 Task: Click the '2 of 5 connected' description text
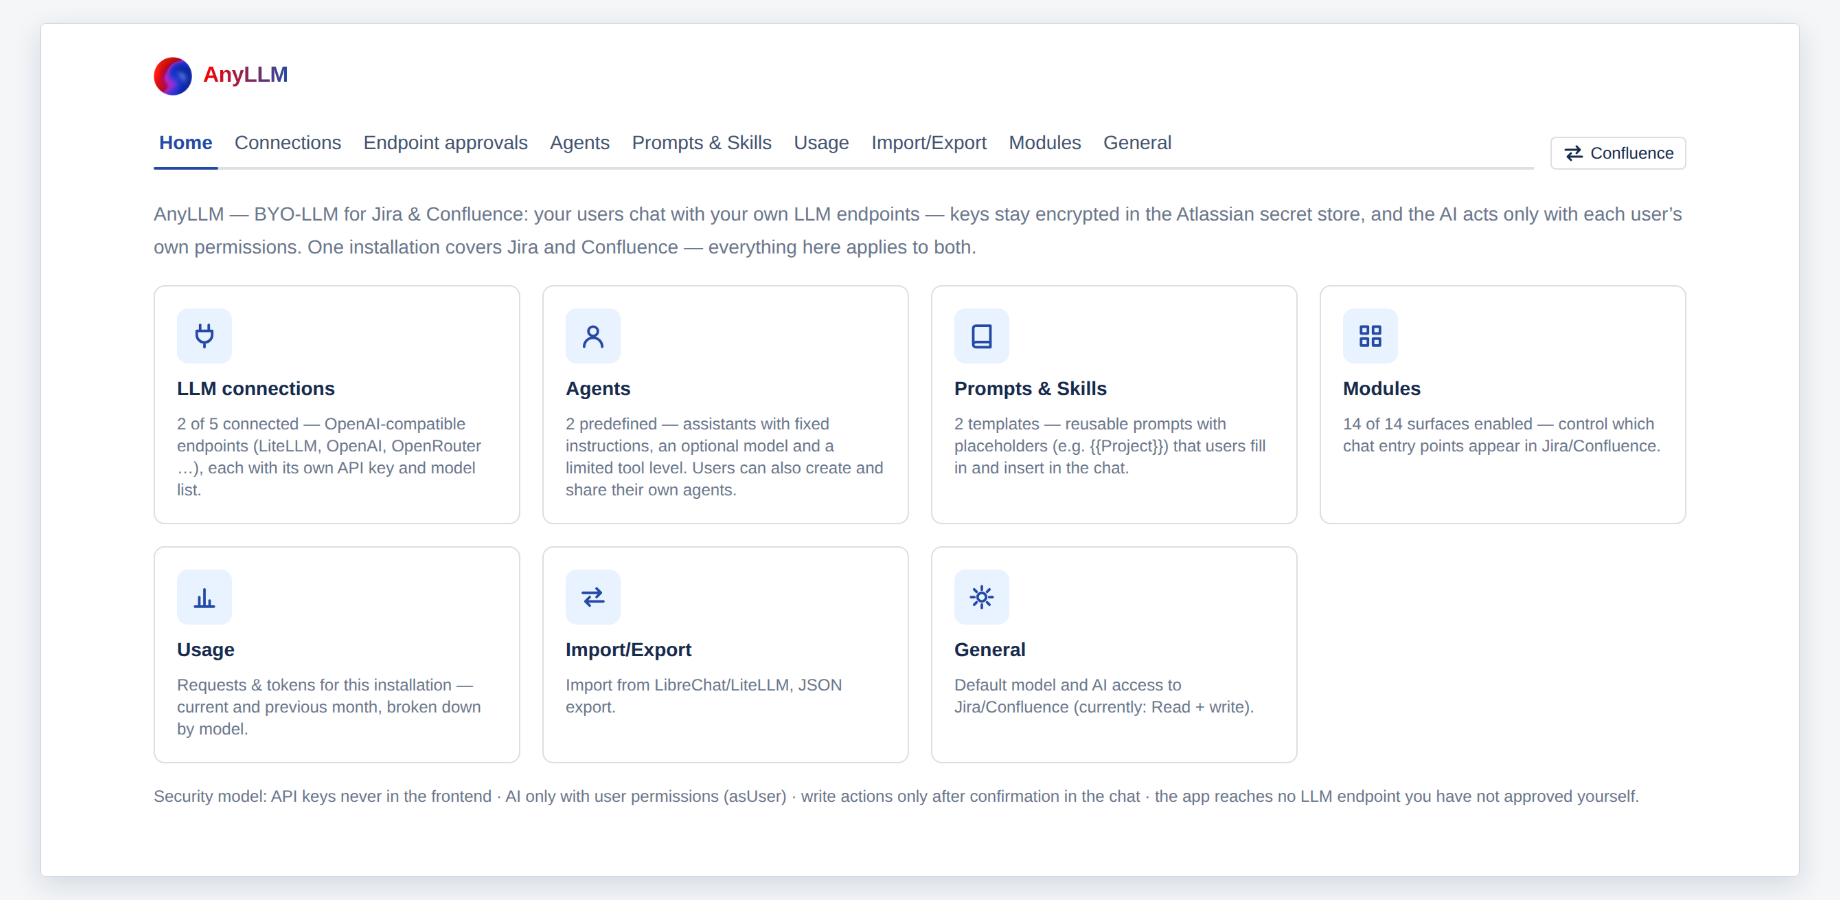[329, 457]
